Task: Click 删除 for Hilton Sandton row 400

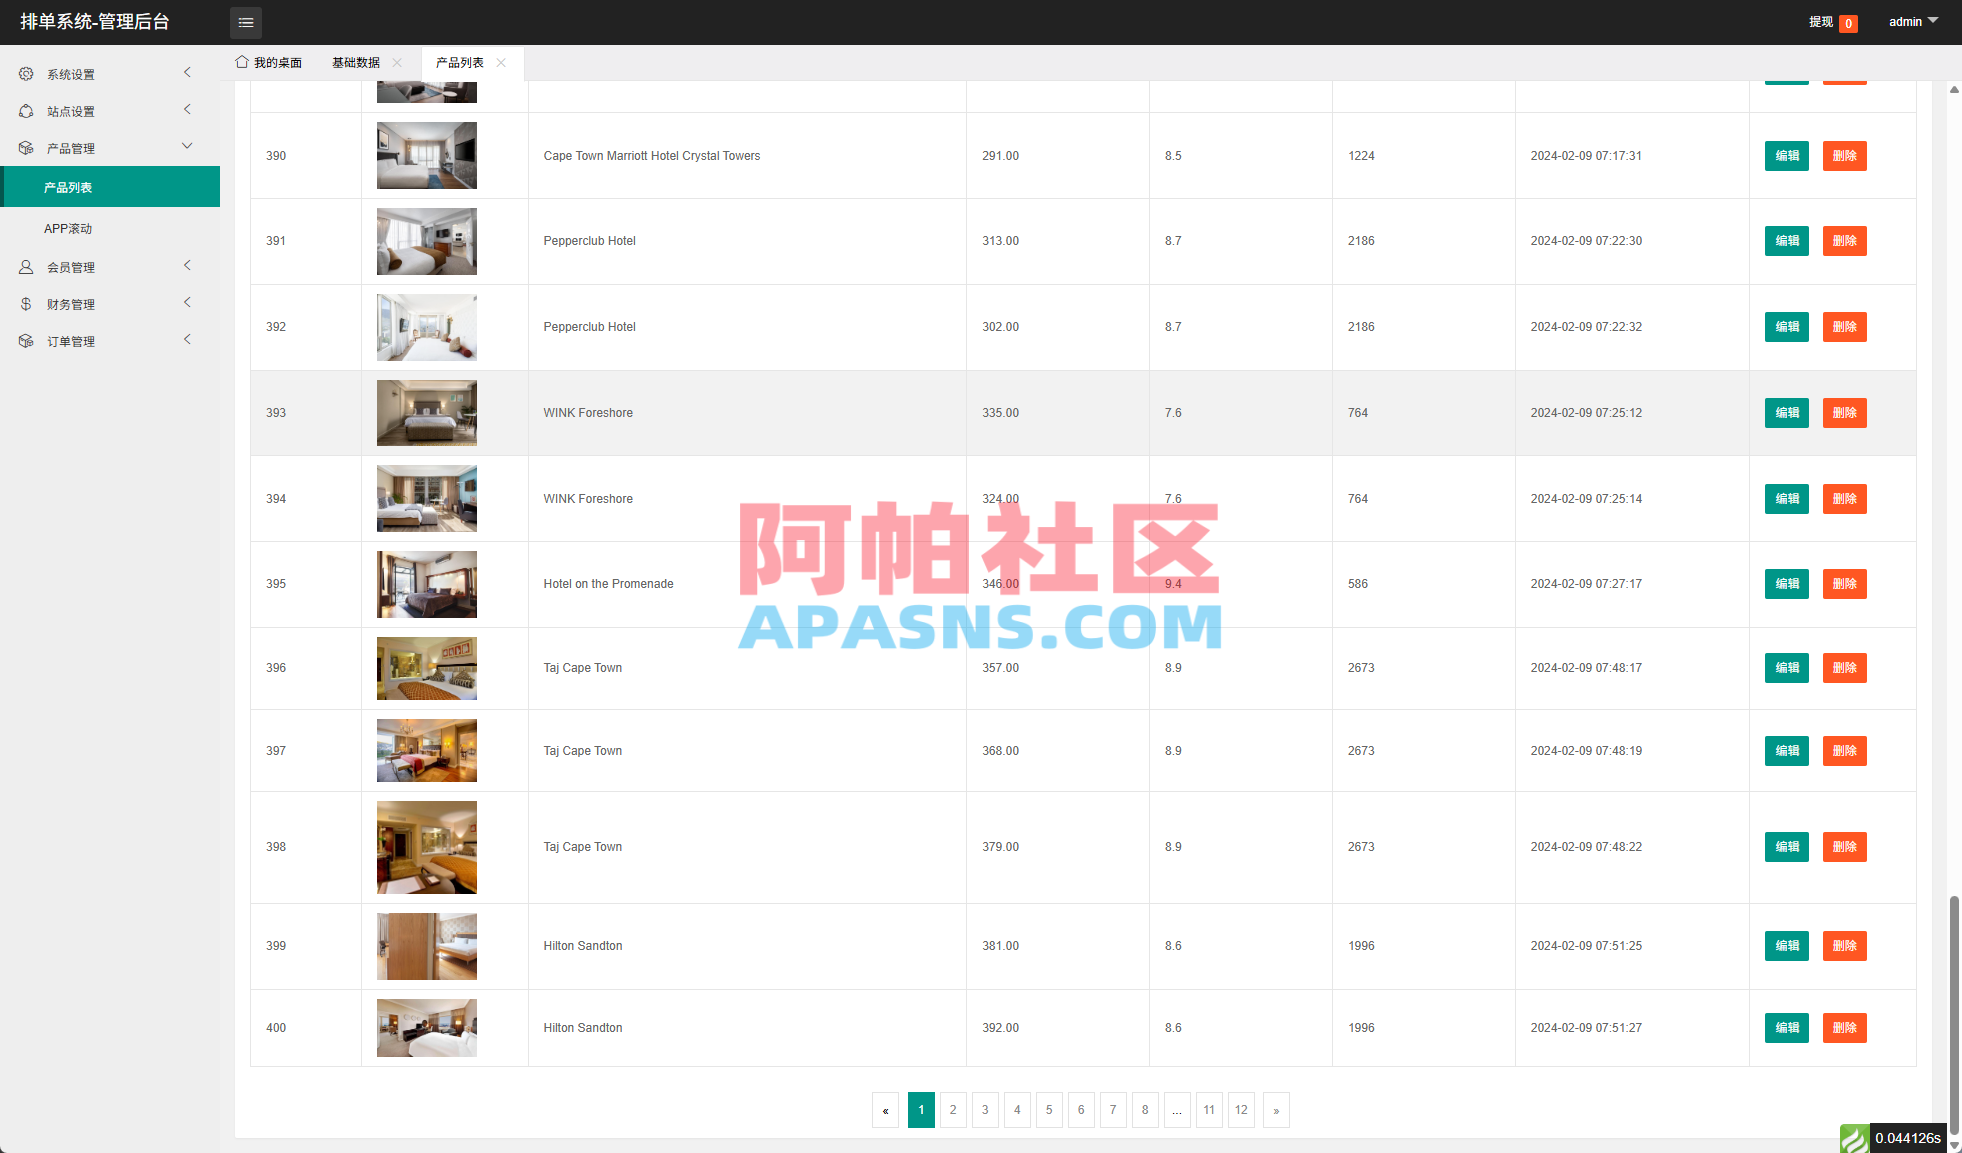Action: 1844,1027
